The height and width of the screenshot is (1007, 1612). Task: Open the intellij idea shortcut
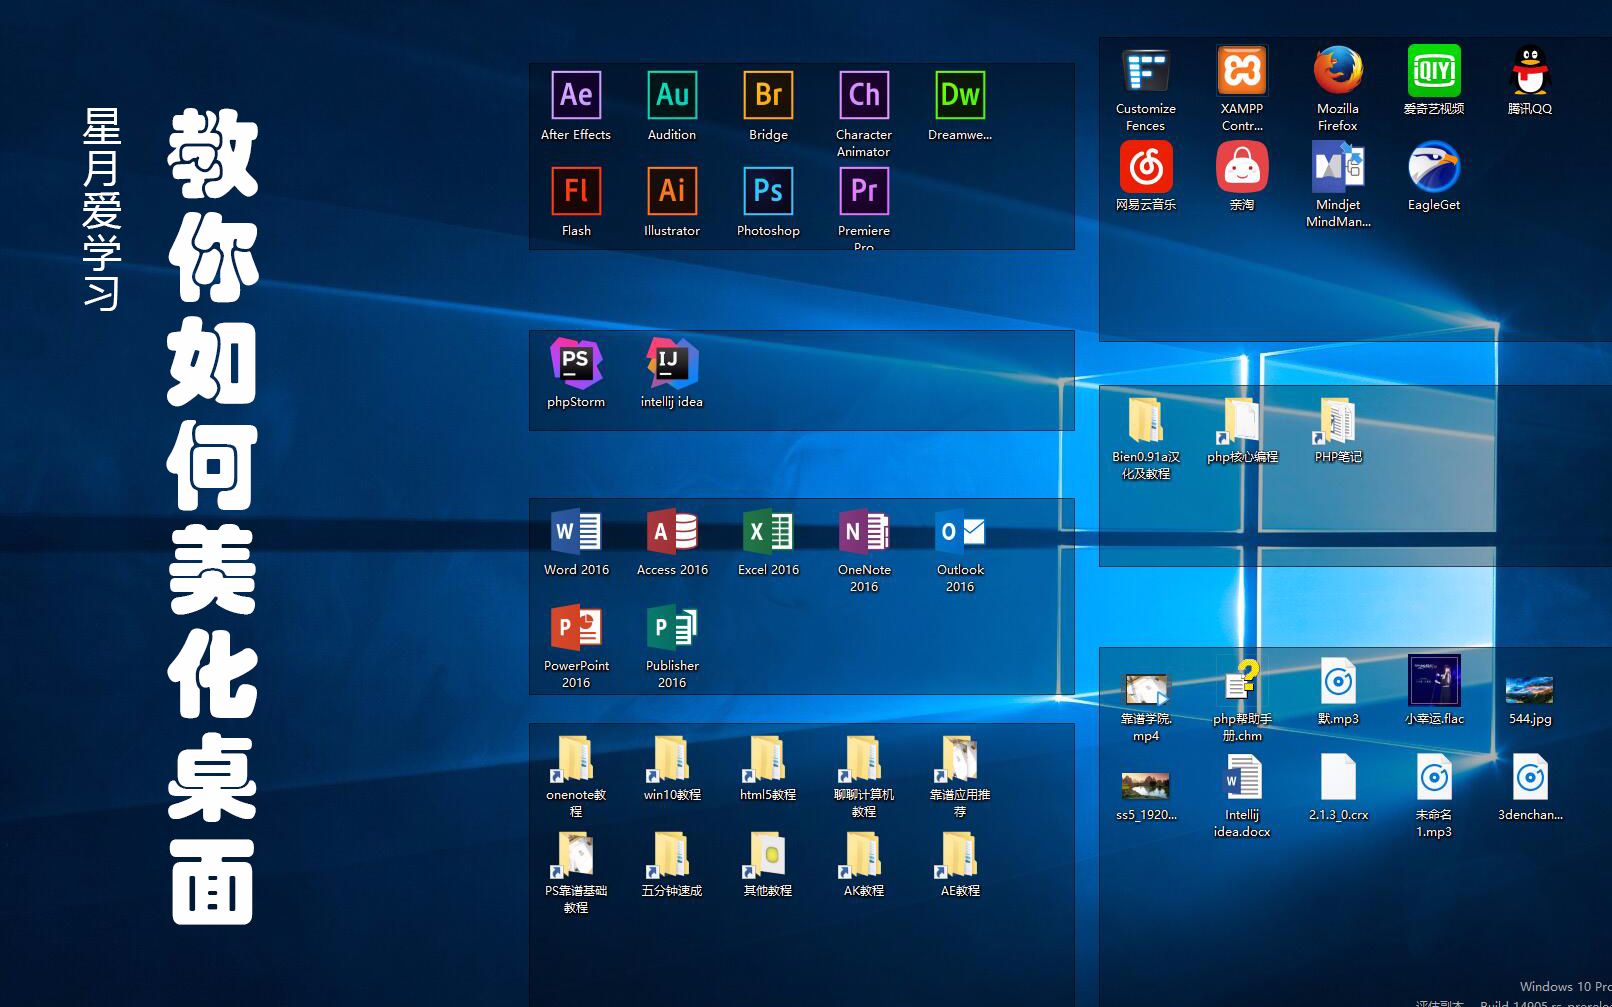click(672, 362)
